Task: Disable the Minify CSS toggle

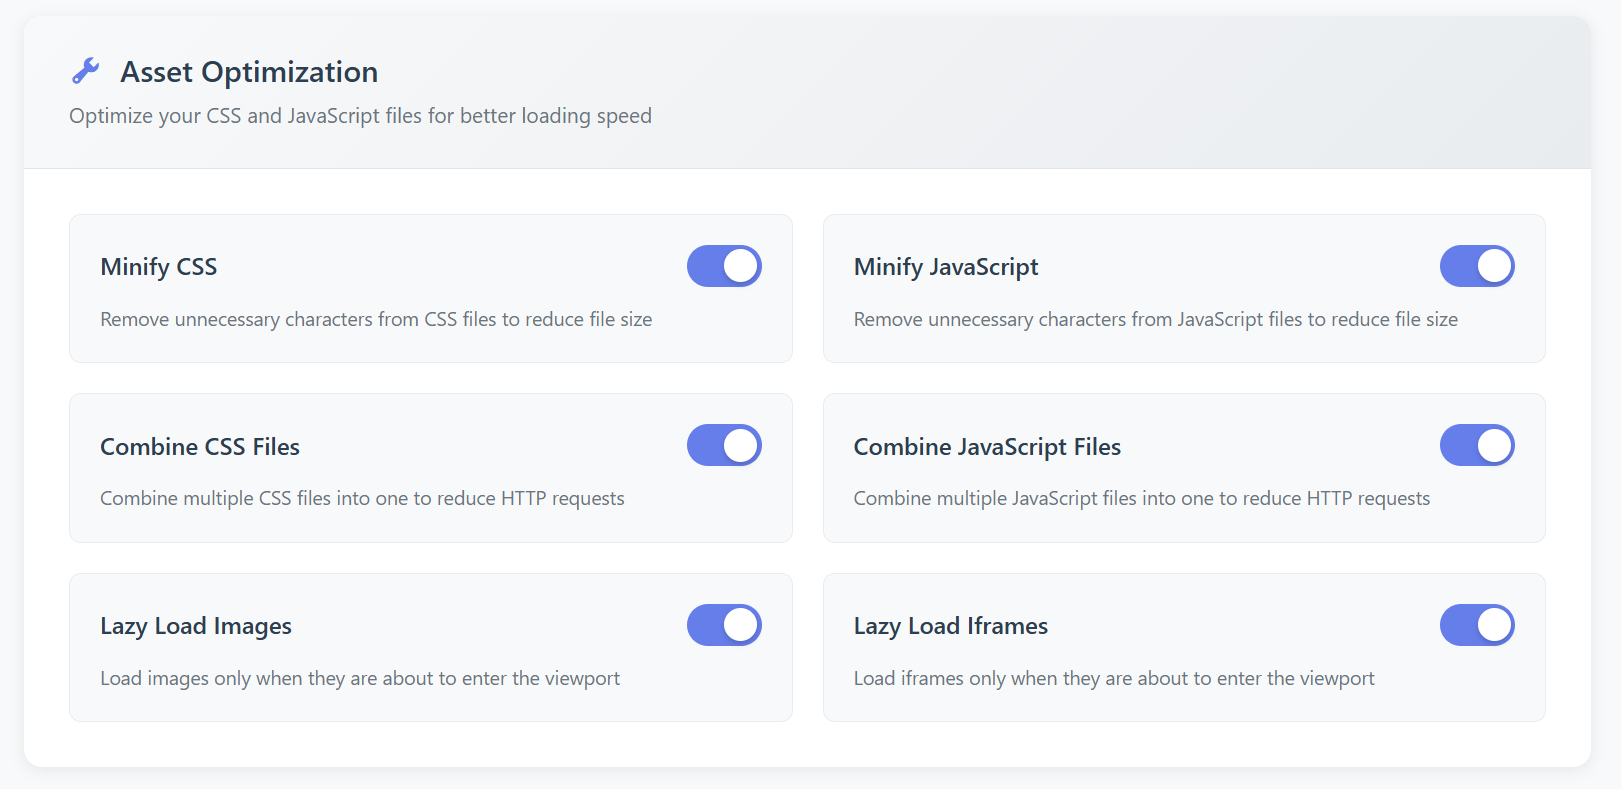Action: coord(724,266)
